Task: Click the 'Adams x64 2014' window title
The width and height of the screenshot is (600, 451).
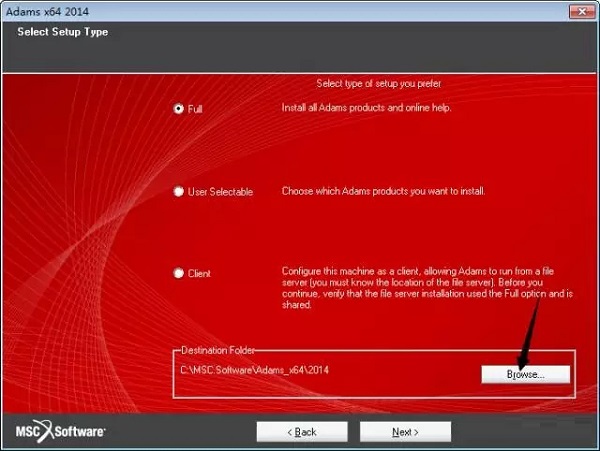Action: [47, 11]
